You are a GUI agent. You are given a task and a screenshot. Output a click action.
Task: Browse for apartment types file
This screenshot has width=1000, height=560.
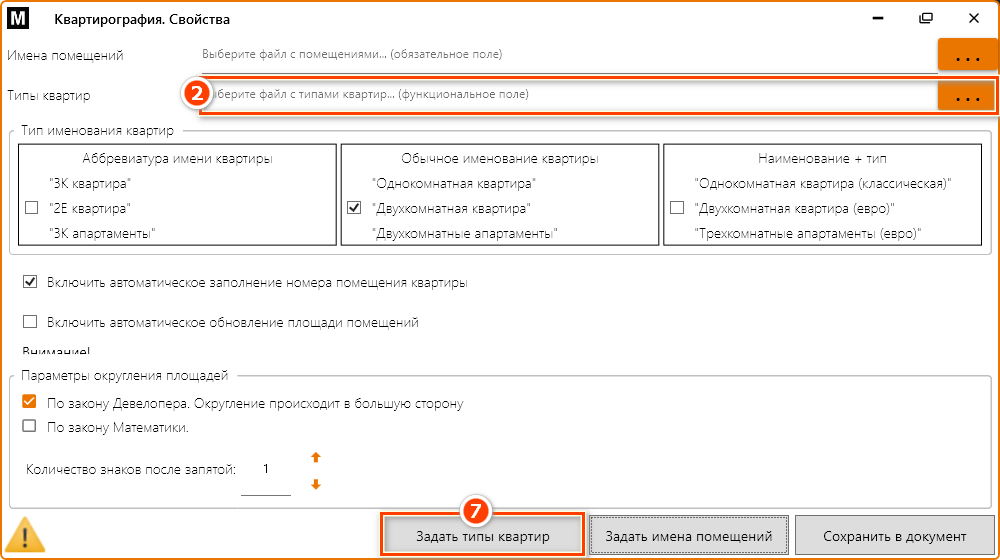(x=966, y=96)
